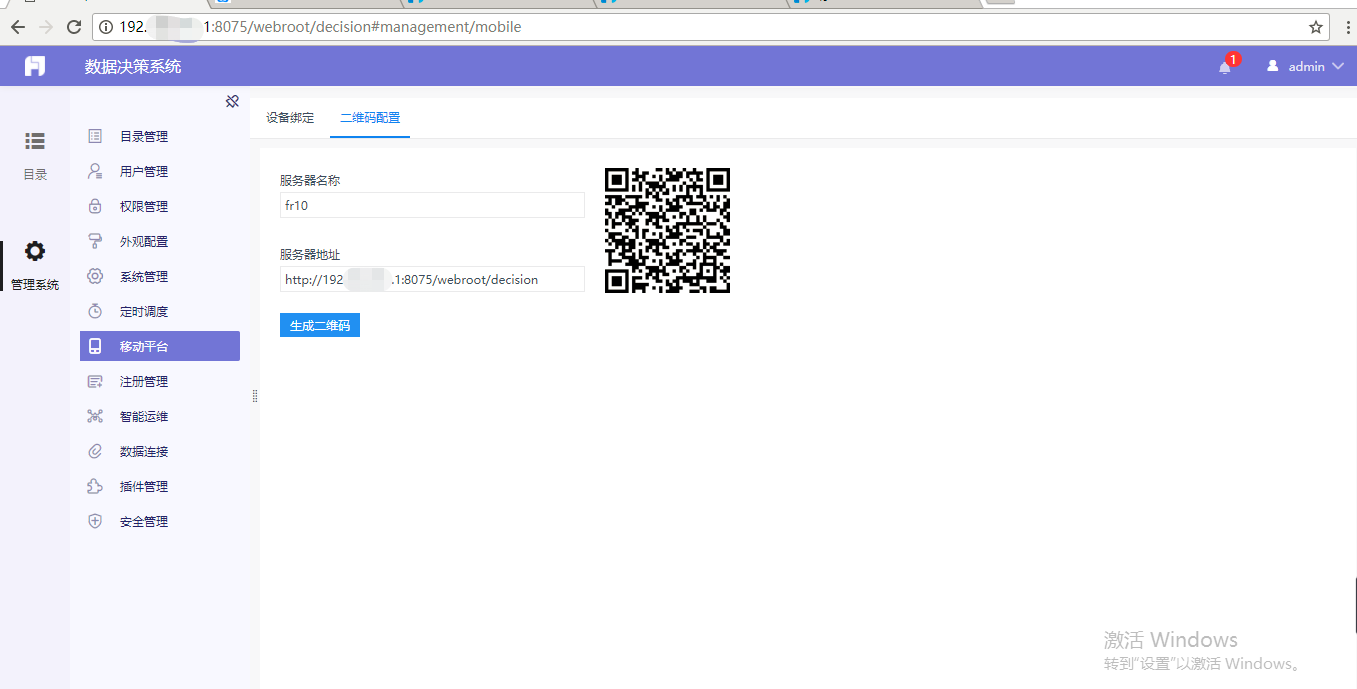Click the 服务器名称 label
1357x689 pixels.
(310, 181)
